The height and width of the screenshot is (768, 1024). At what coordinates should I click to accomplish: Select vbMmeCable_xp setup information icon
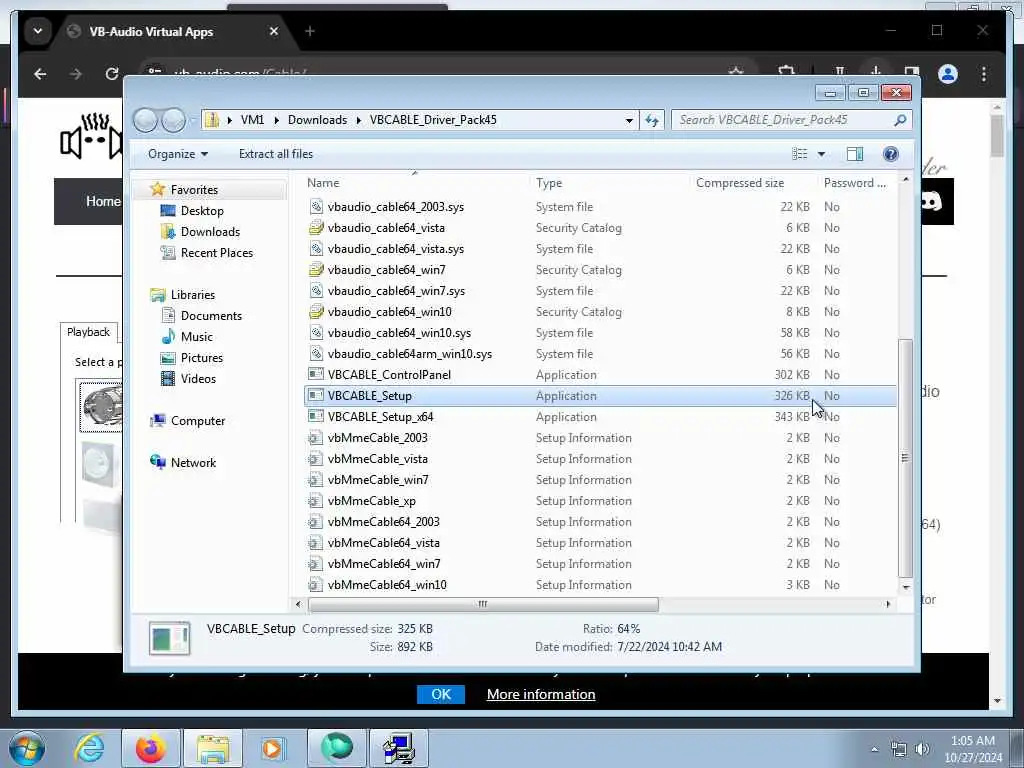pyautogui.click(x=316, y=501)
